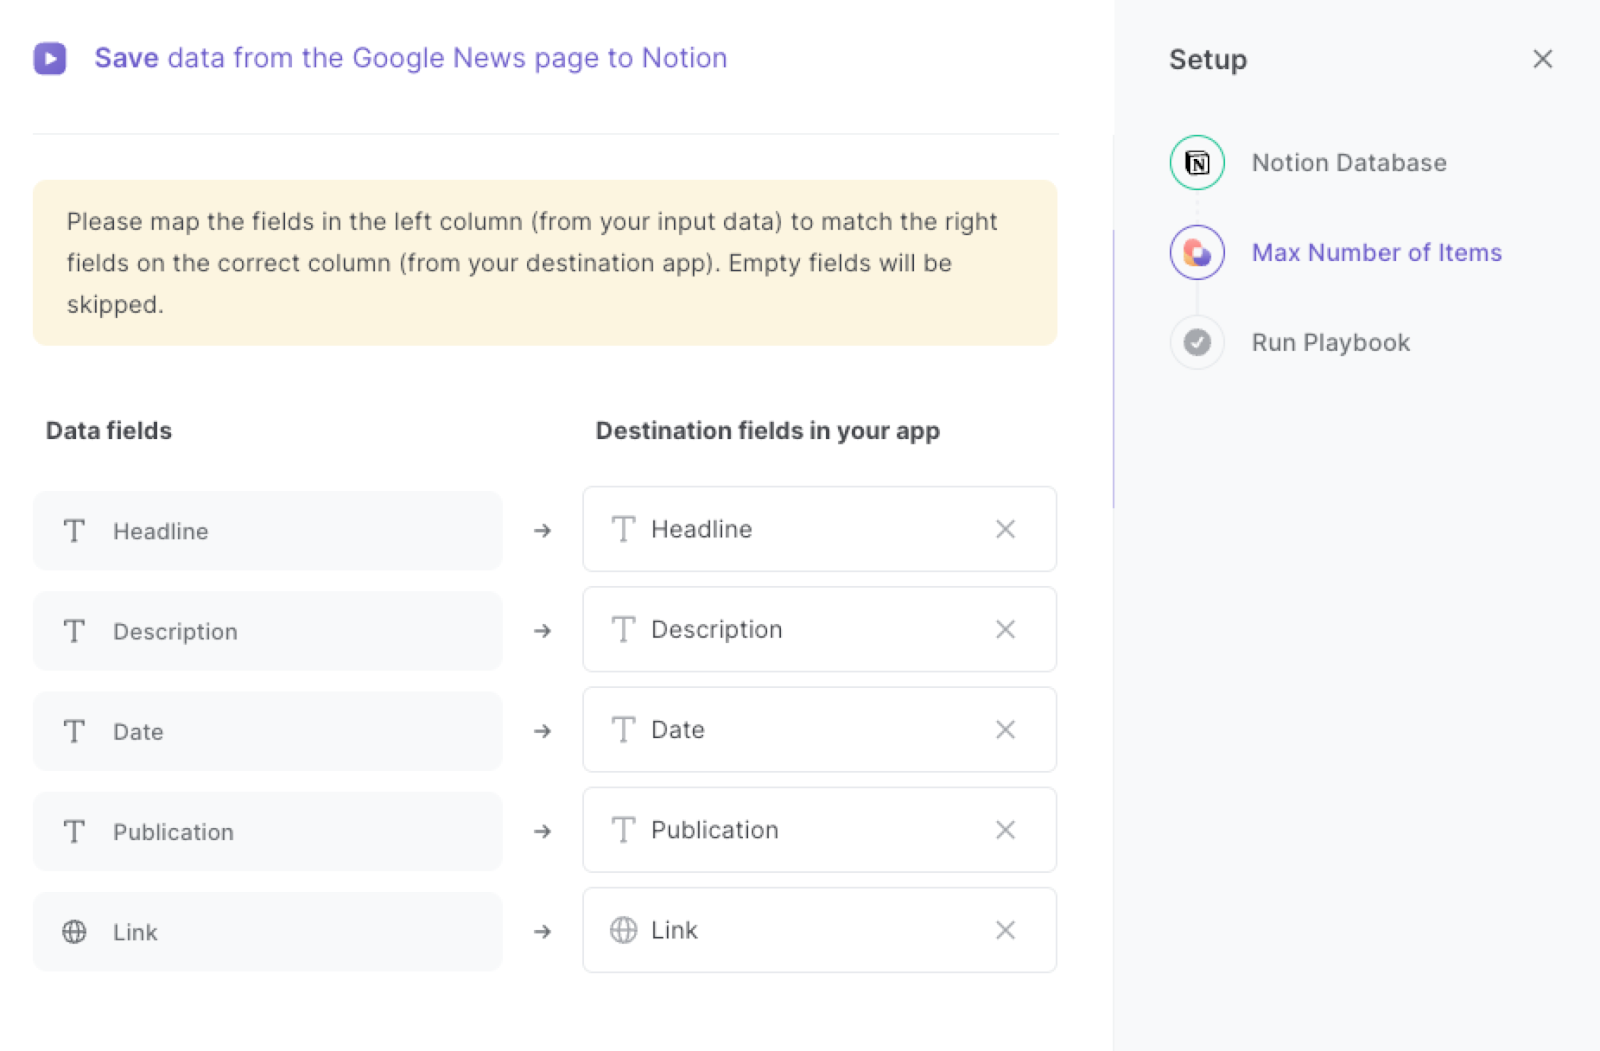Click the Setup panel heading
Image resolution: width=1600 pixels, height=1051 pixels.
coord(1208,59)
